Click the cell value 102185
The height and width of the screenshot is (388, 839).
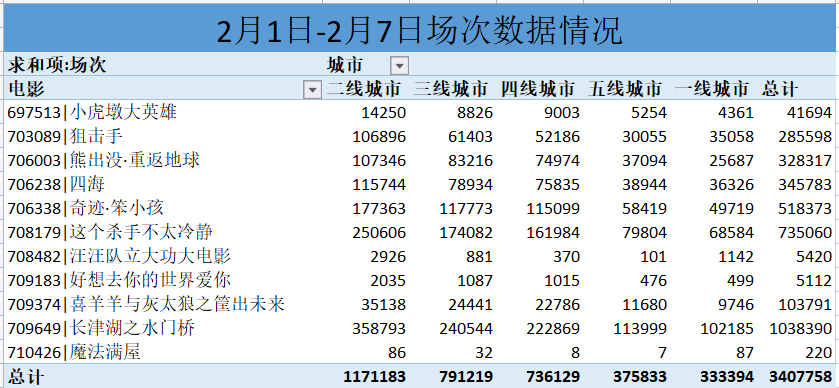[x=727, y=329]
